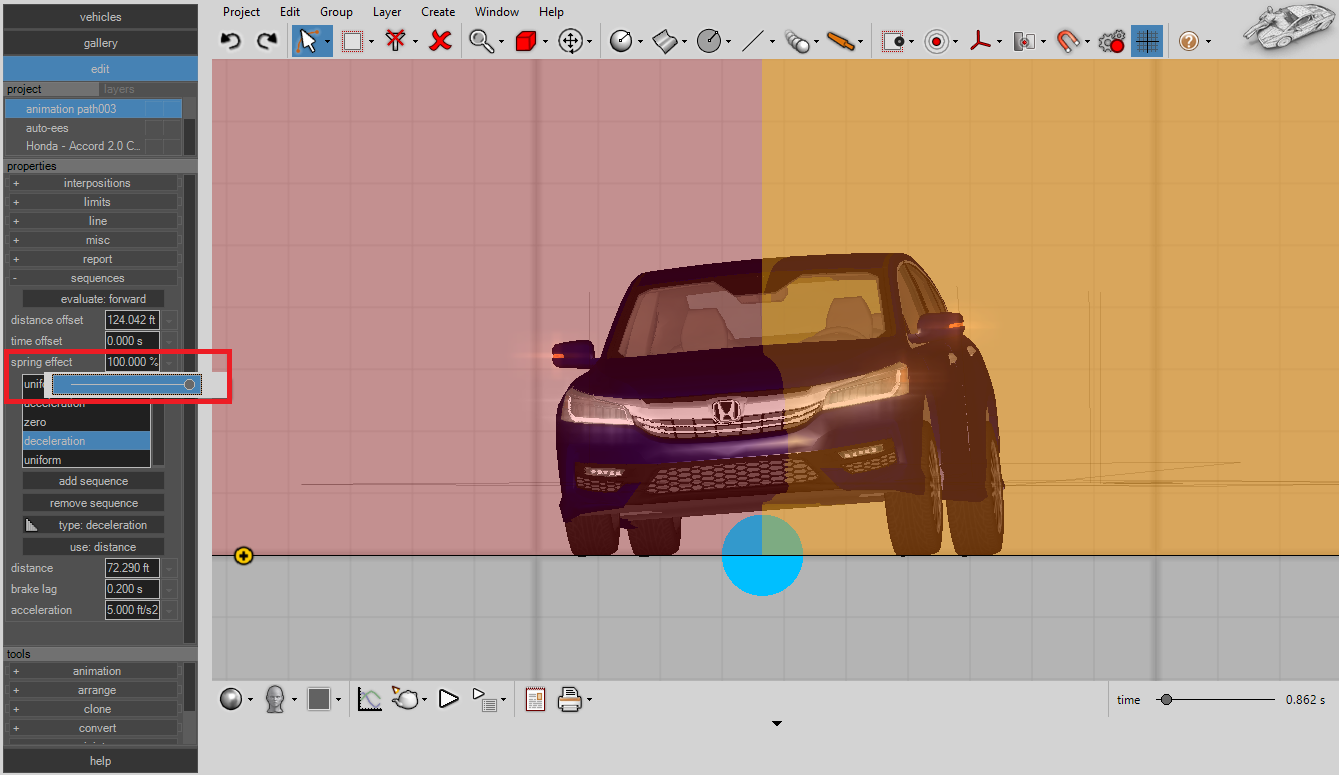Expand the report section
The width and height of the screenshot is (1339, 775).
point(93,259)
